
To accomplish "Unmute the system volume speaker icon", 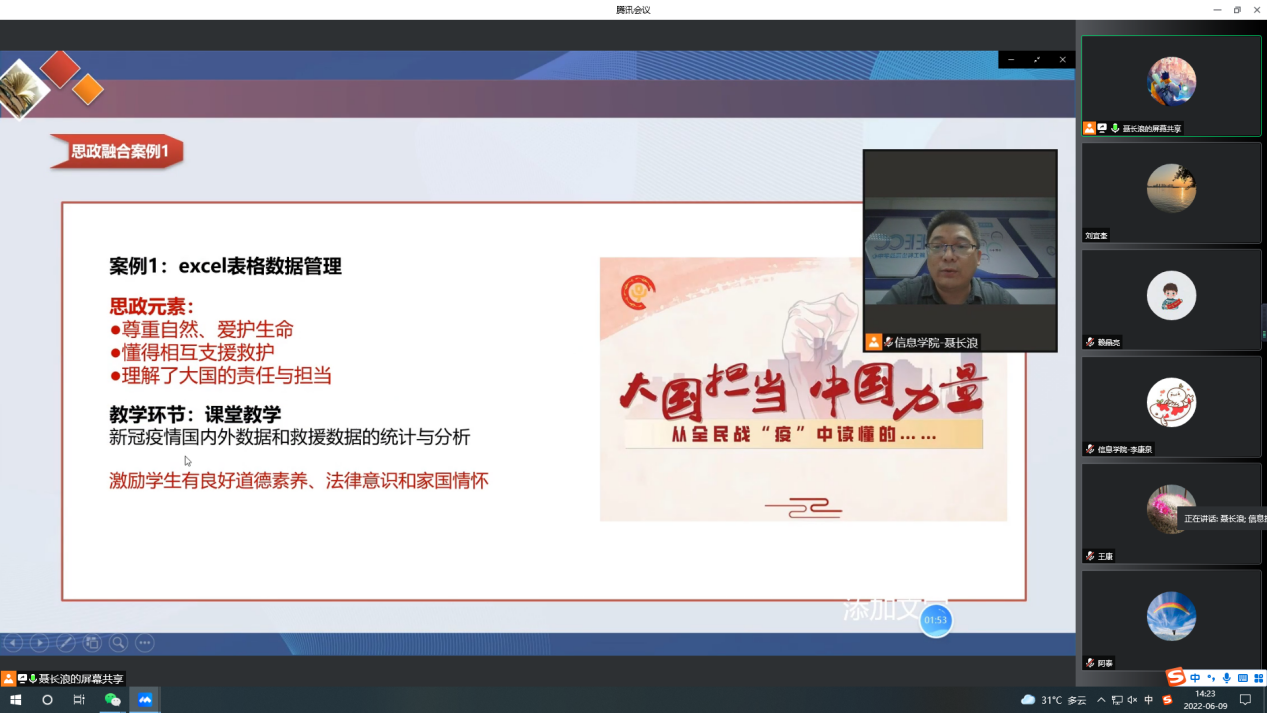I will coord(1133,700).
